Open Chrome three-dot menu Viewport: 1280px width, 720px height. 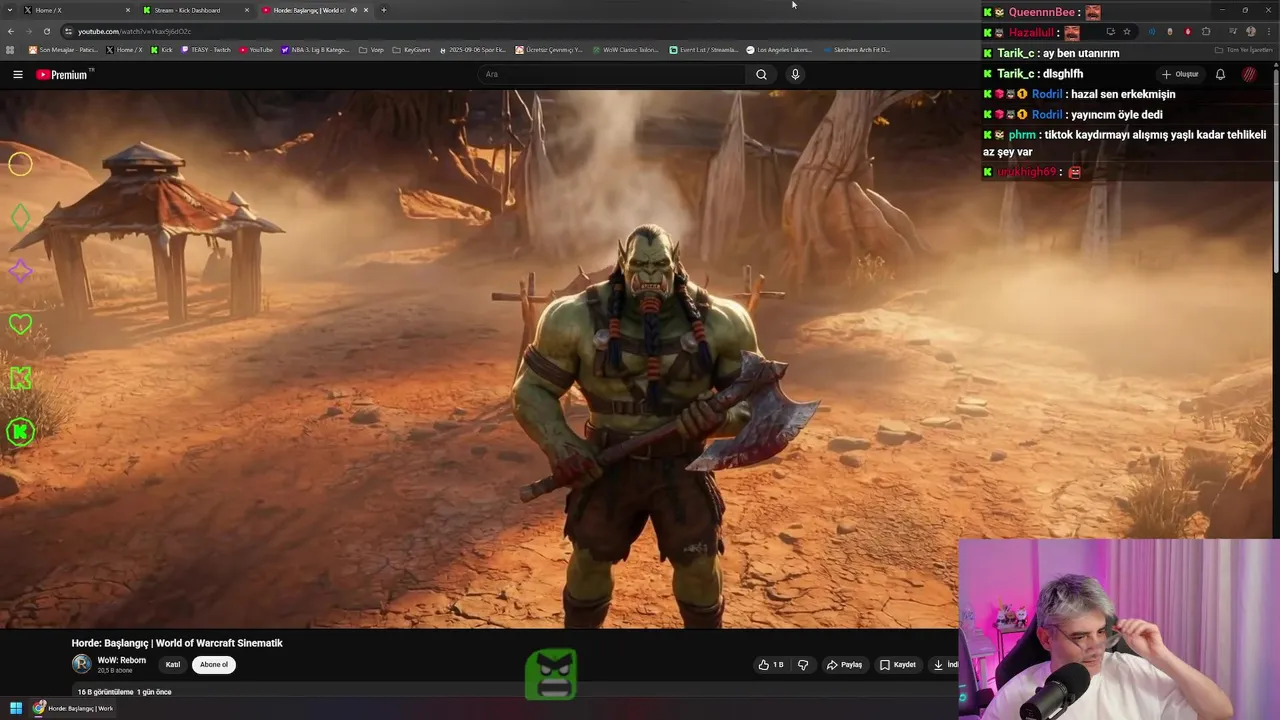(x=1268, y=31)
